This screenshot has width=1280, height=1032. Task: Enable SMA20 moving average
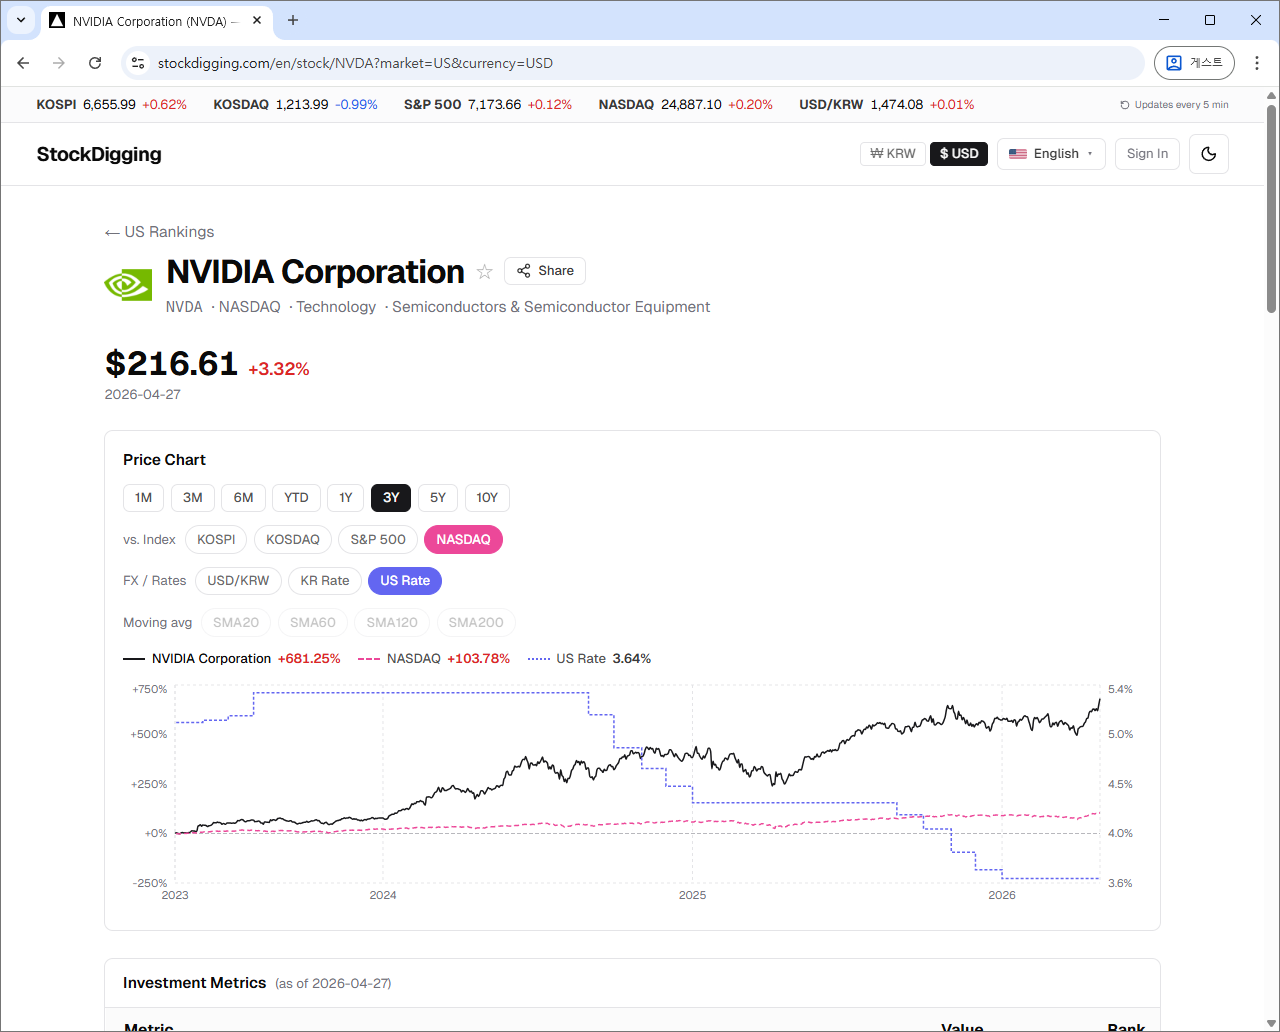(236, 623)
